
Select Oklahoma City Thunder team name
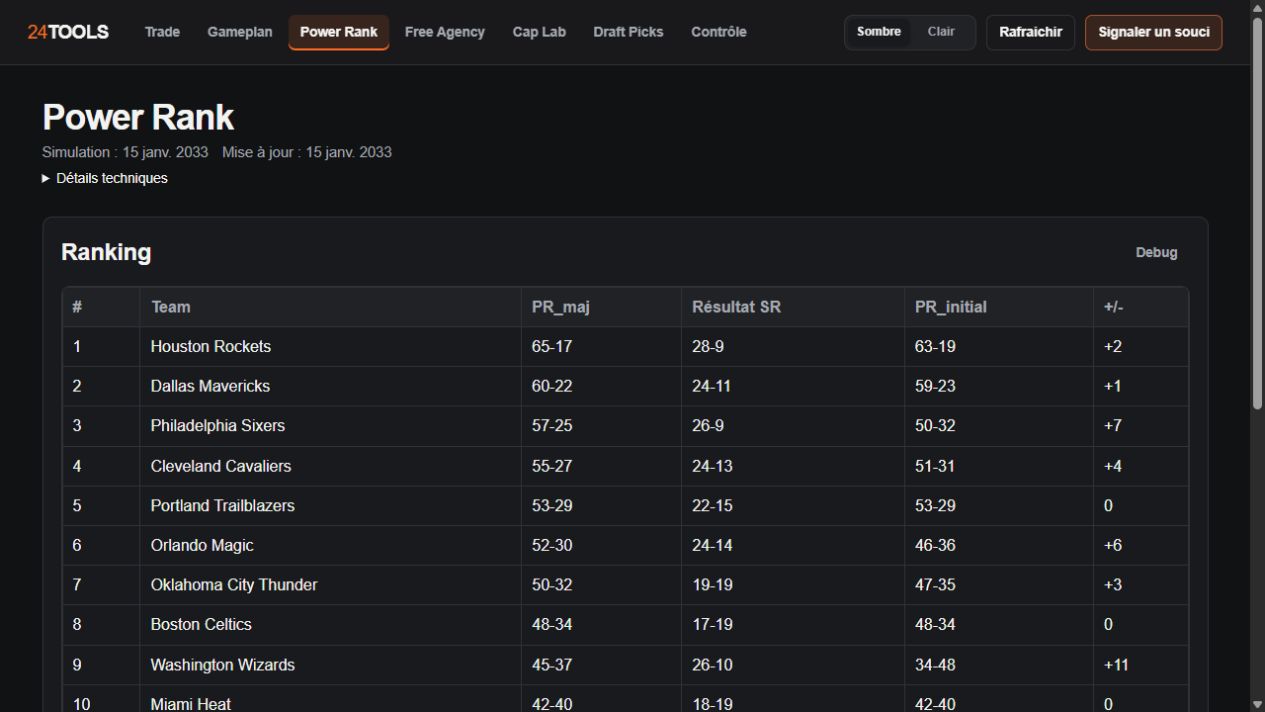pos(234,585)
